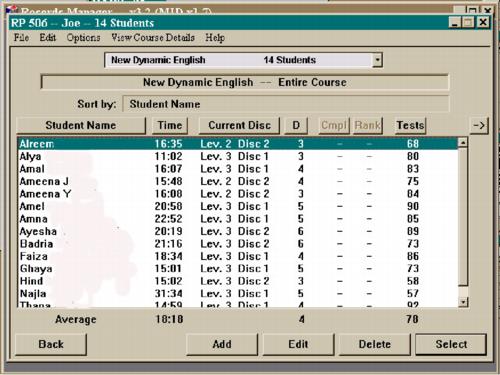This screenshot has height=375, width=500.
Task: Open the Options menu
Action: 83,37
